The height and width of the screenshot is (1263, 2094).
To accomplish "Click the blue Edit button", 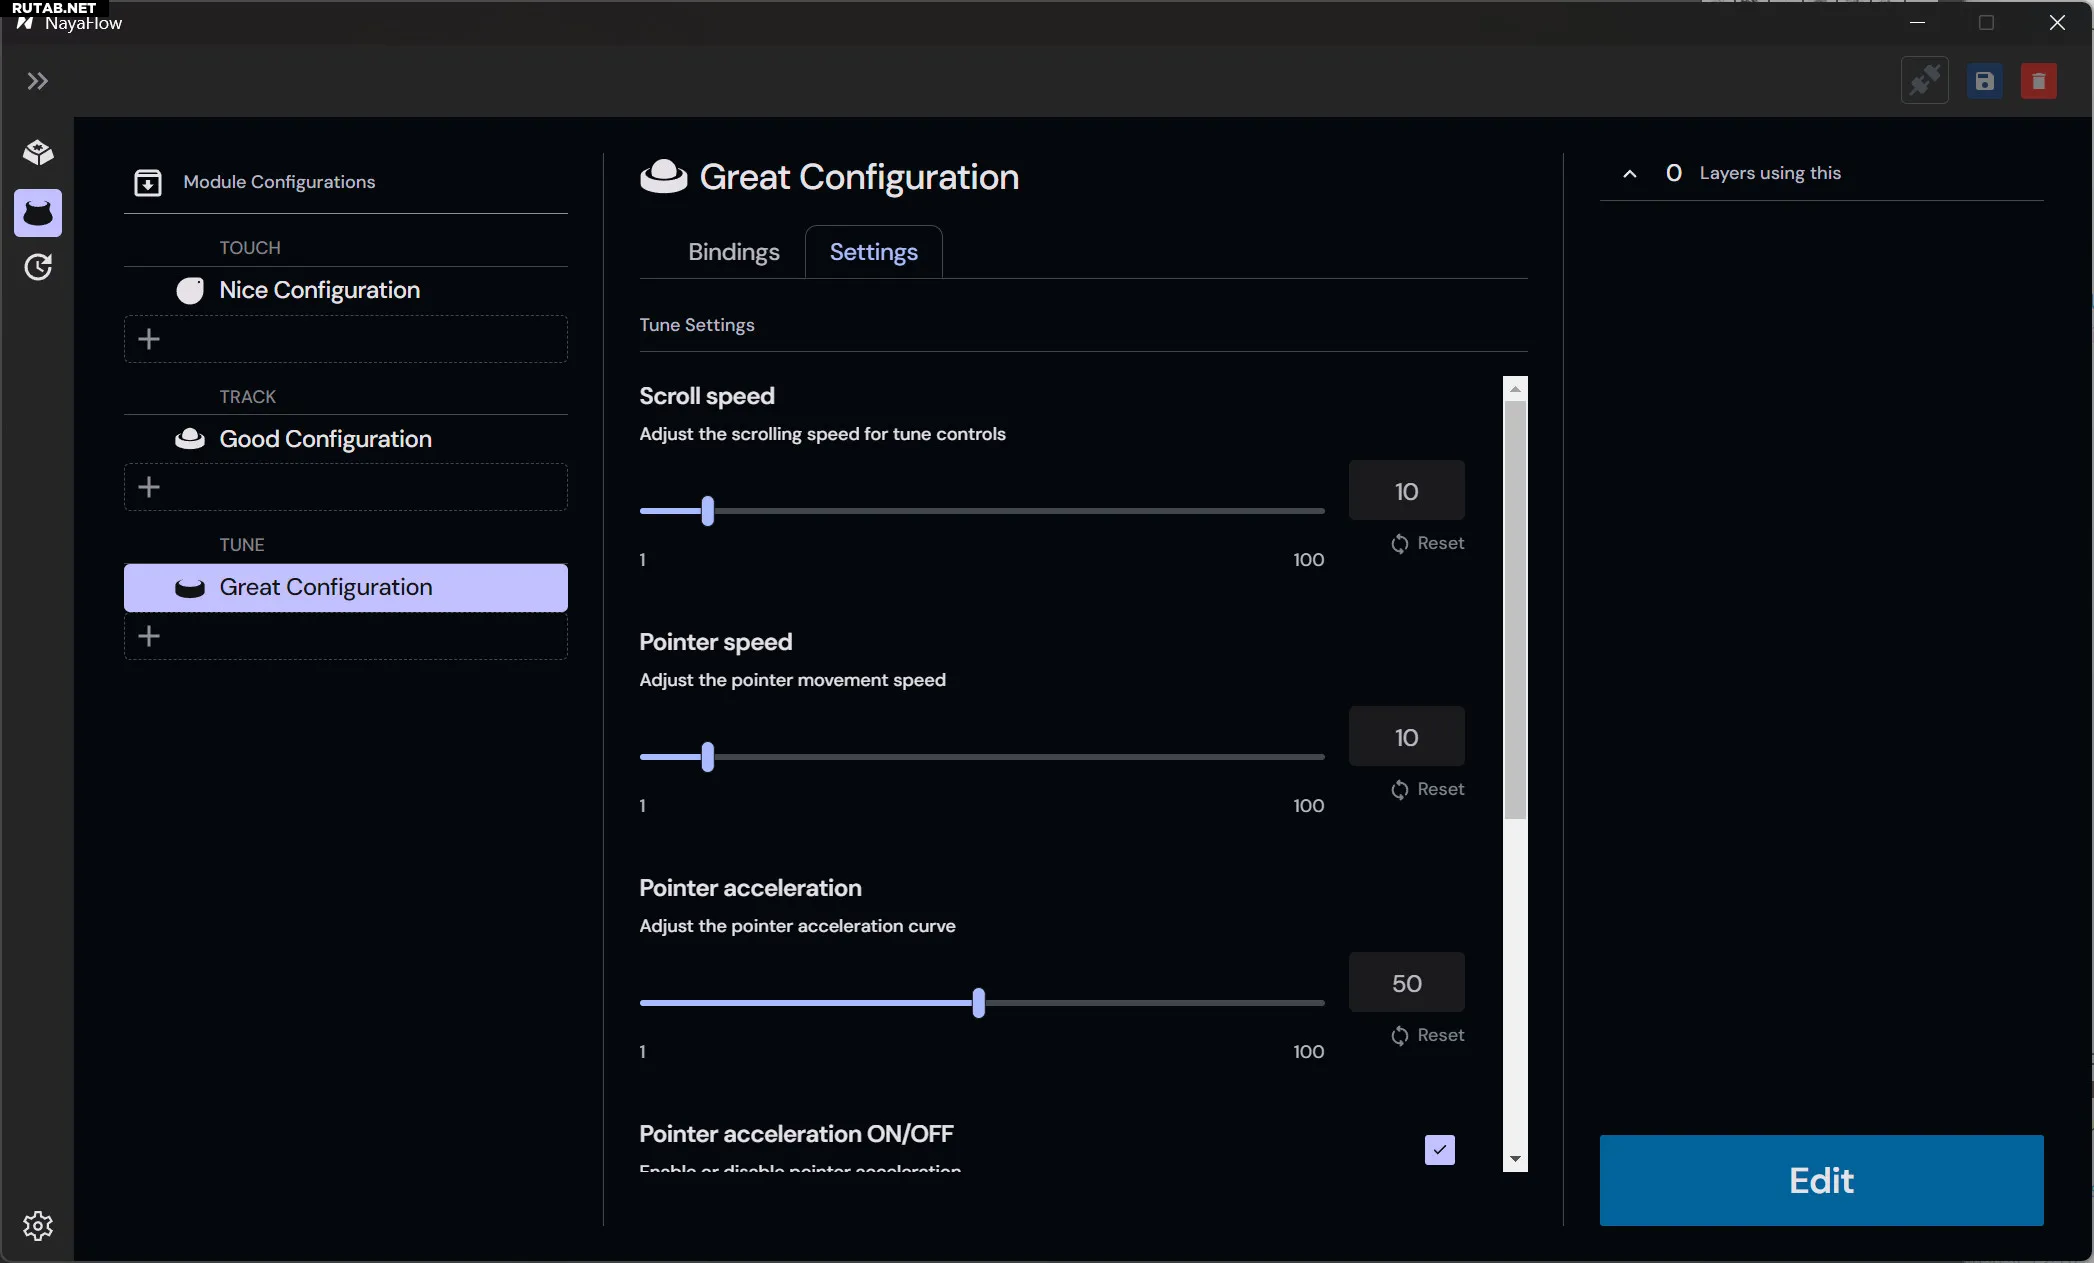I will pyautogui.click(x=1820, y=1180).
